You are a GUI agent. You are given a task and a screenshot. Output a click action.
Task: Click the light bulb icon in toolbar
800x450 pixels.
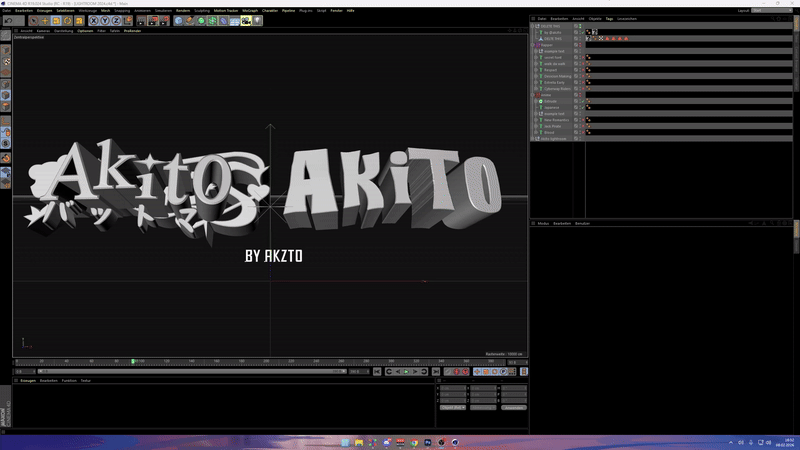(257, 20)
